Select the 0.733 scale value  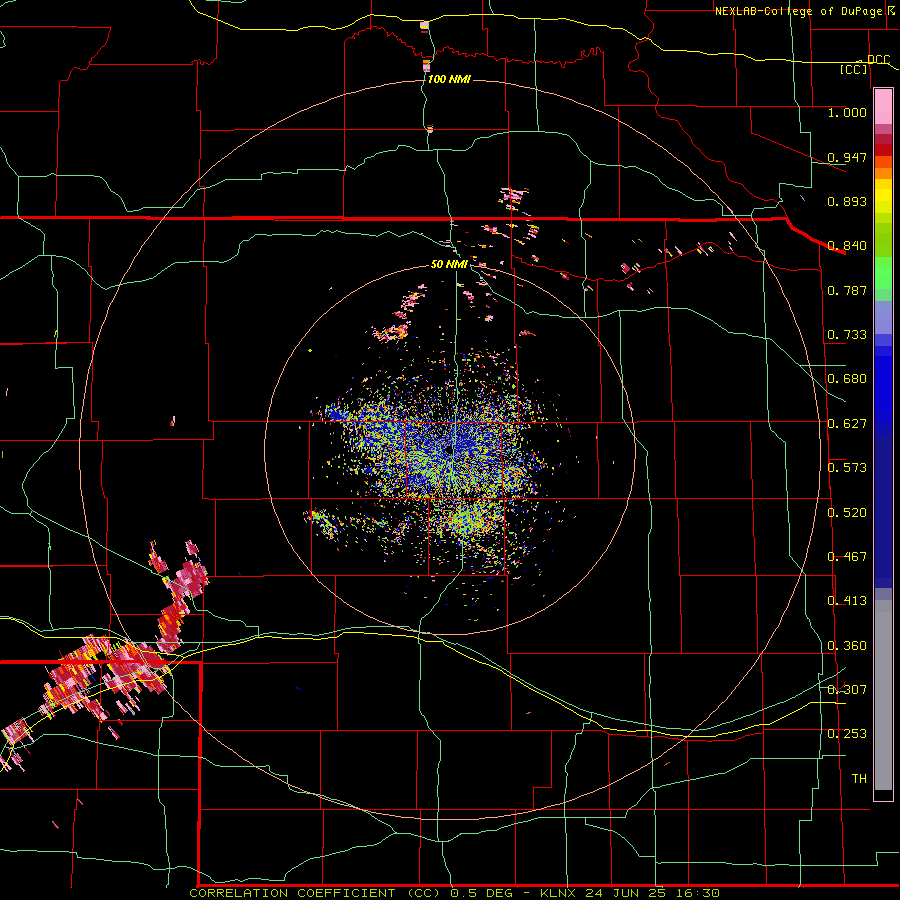click(847, 335)
